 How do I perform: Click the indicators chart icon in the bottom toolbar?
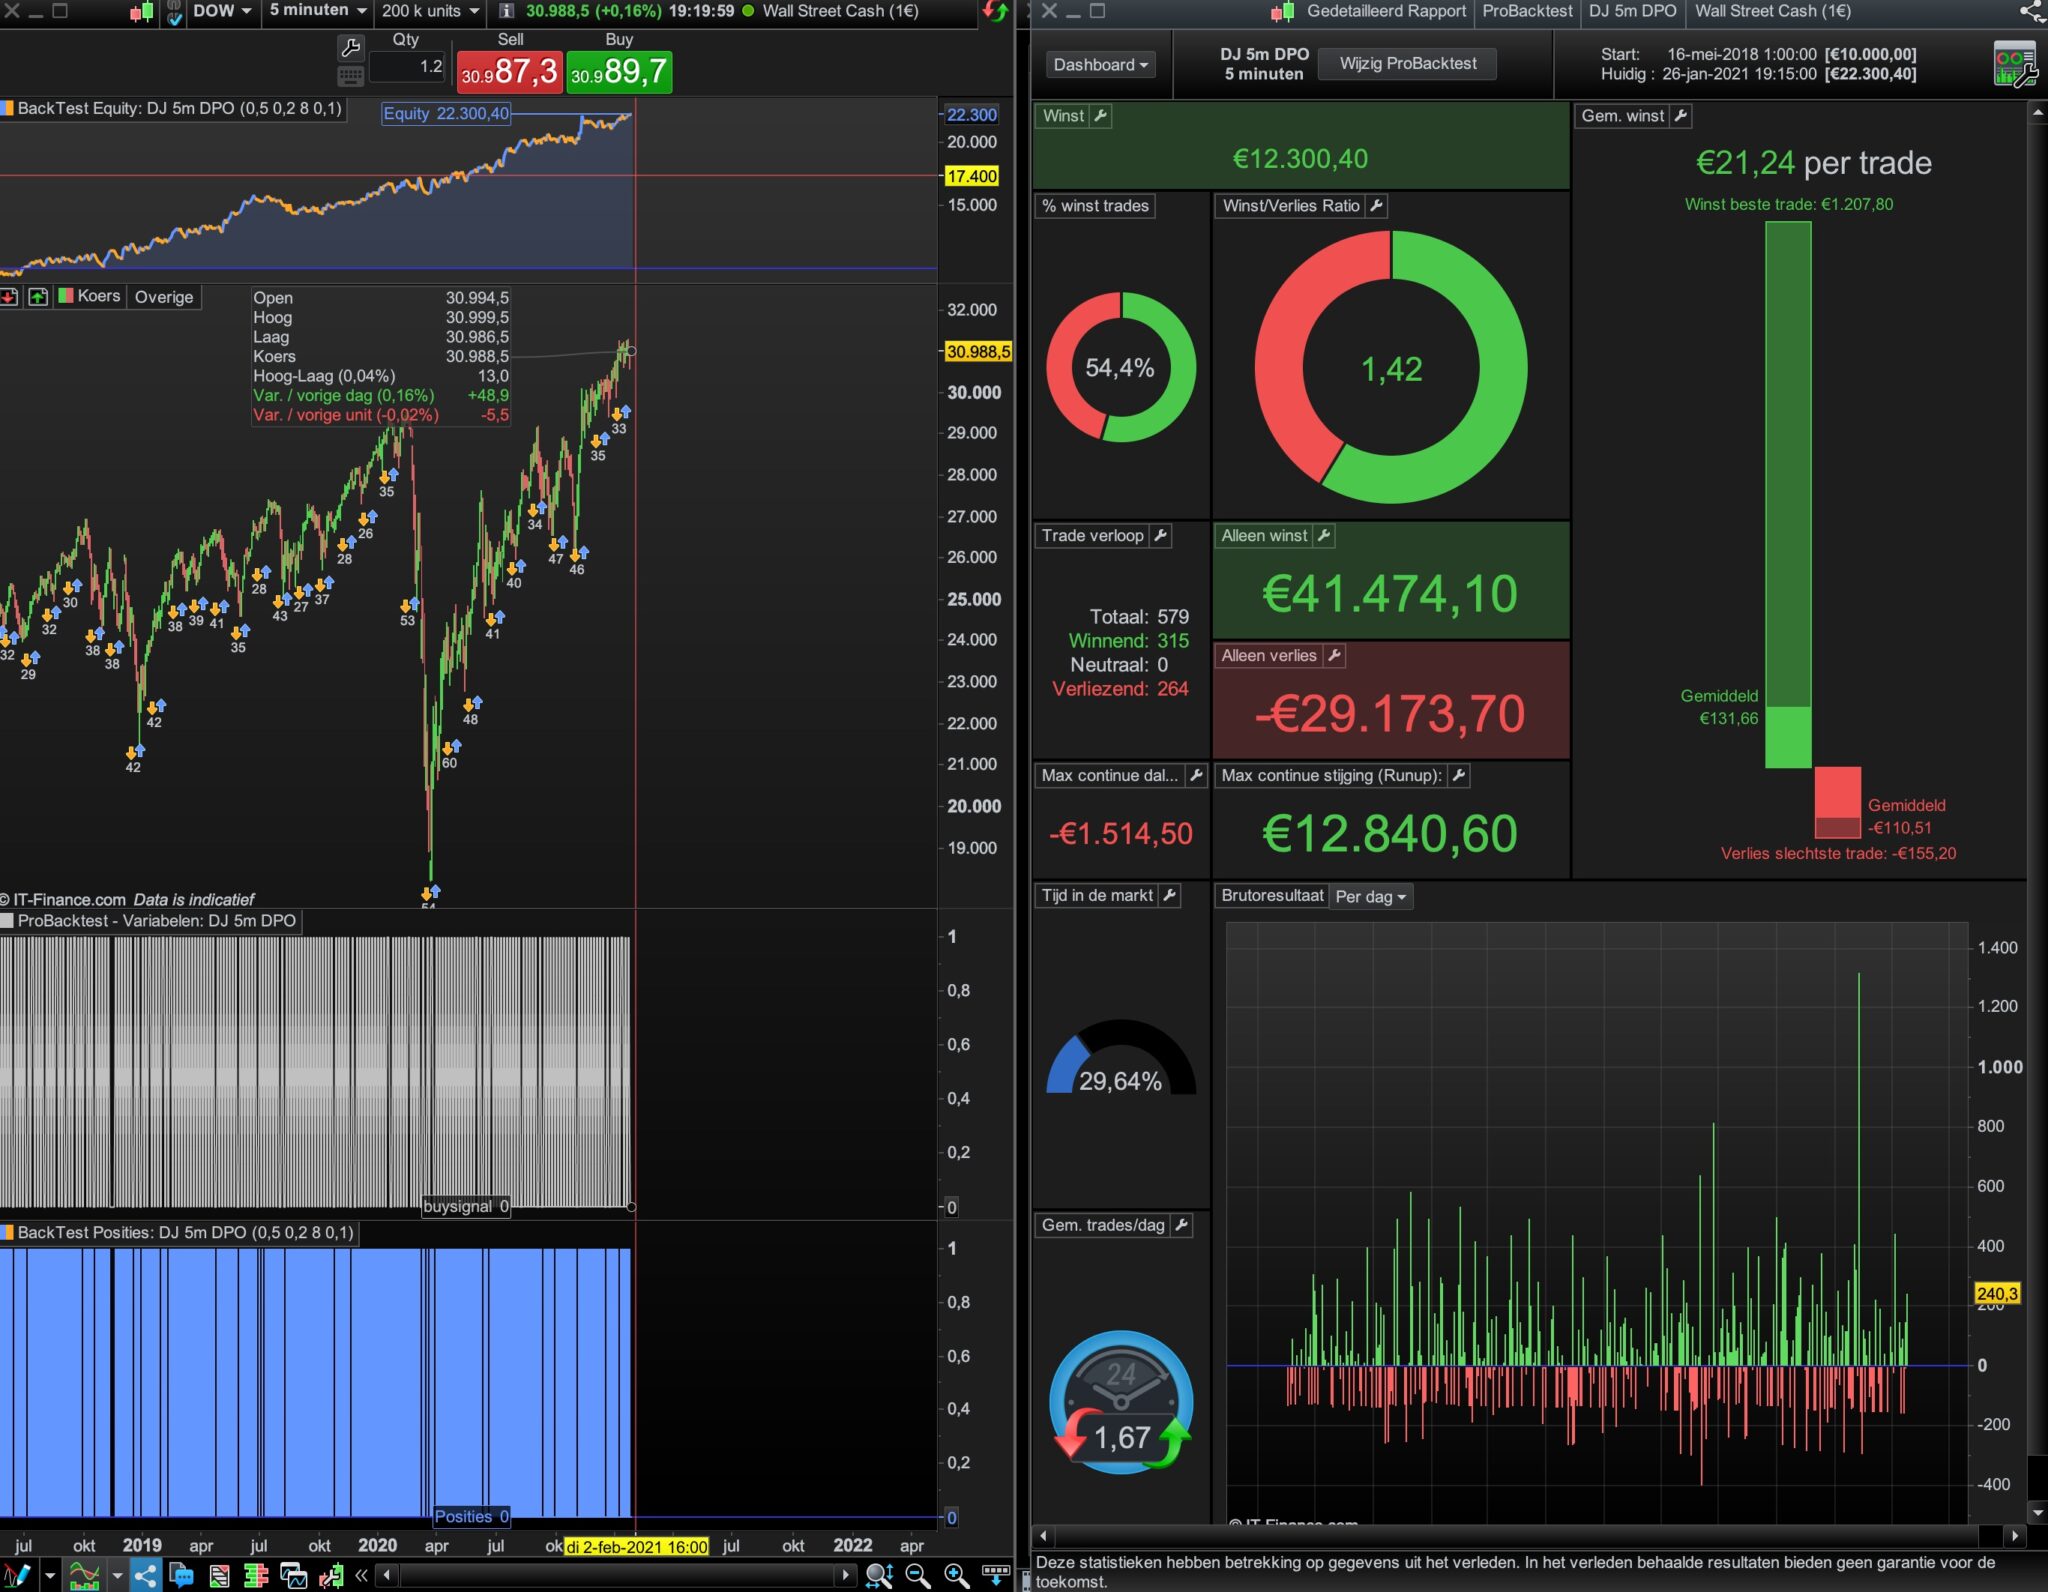coord(84,1576)
